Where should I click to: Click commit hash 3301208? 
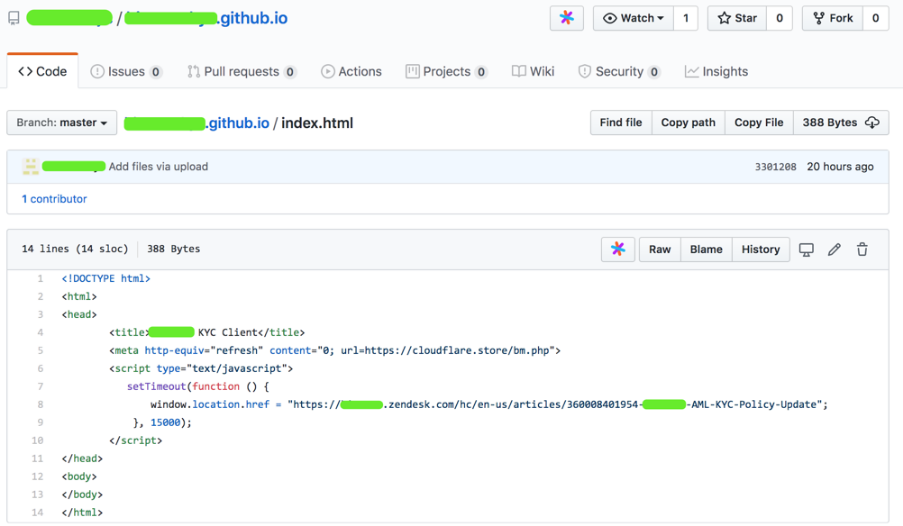pos(775,167)
